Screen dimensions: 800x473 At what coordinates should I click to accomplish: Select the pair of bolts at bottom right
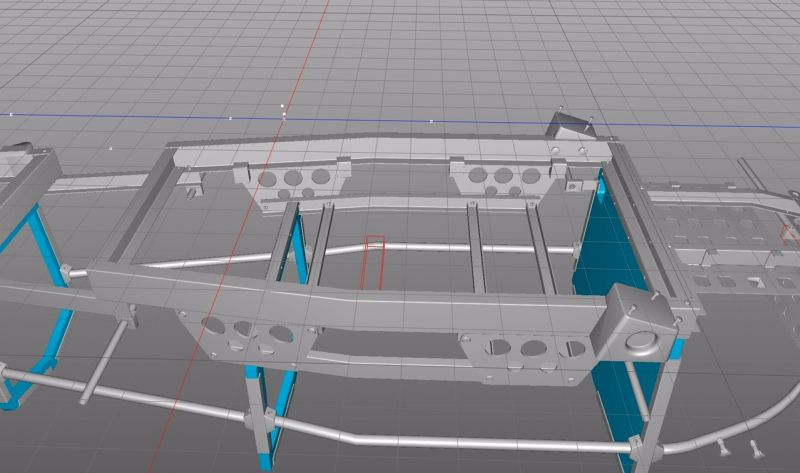738,449
